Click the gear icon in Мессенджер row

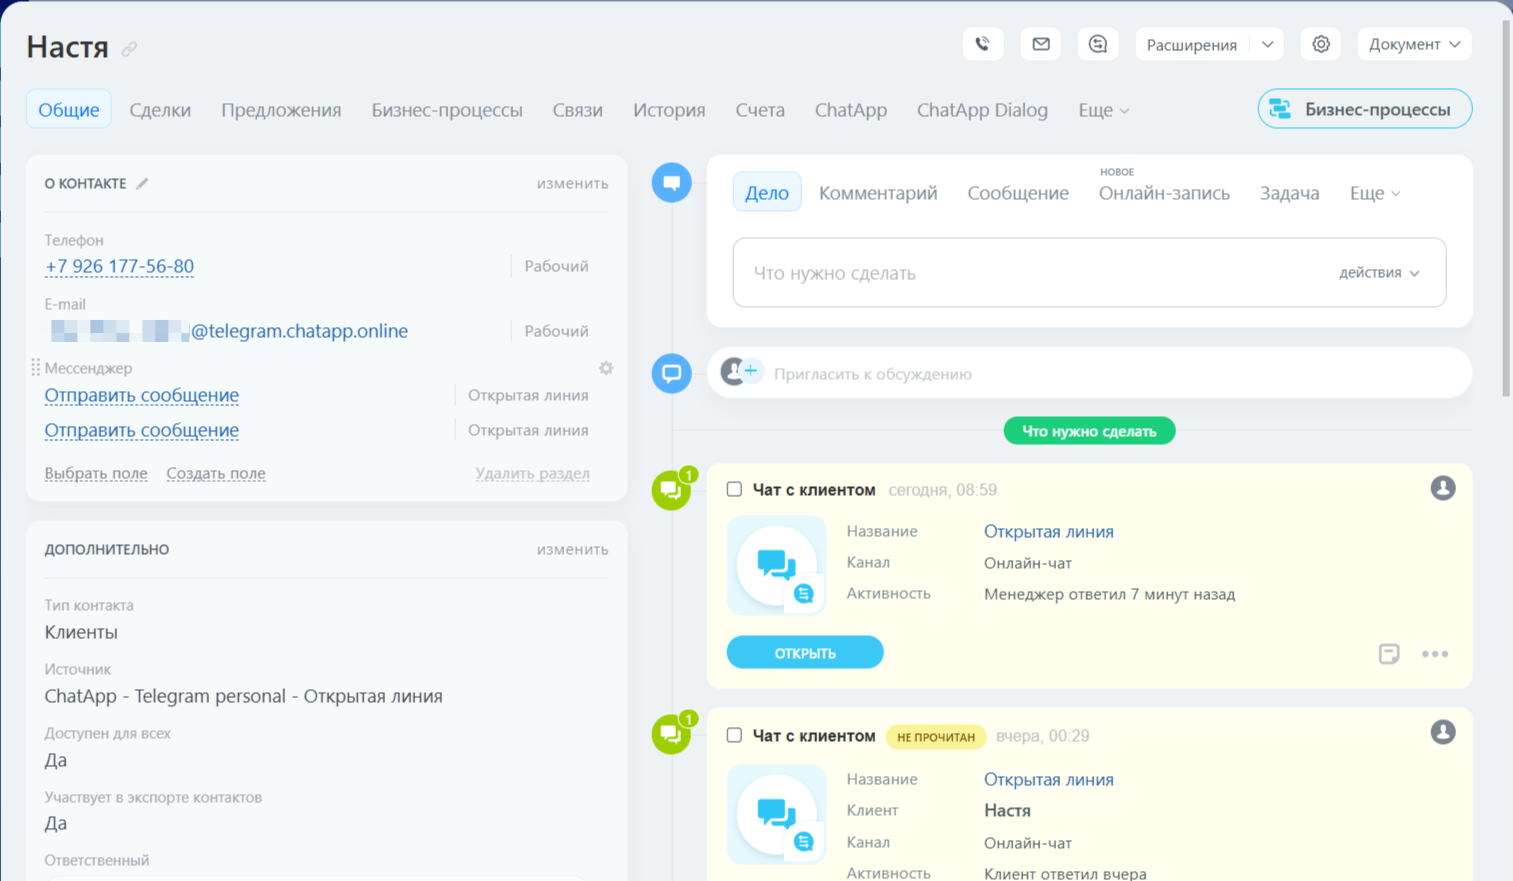pyautogui.click(x=606, y=368)
